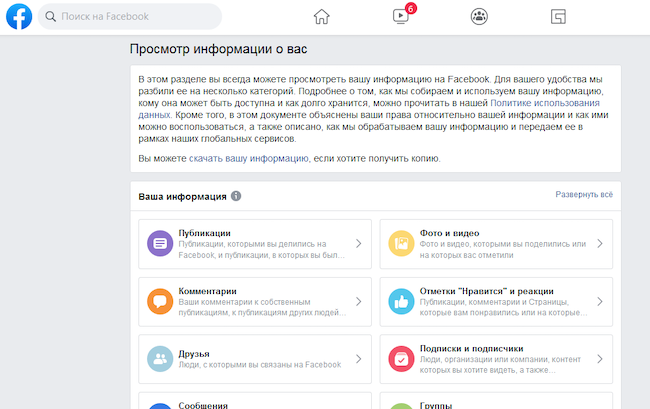Viewport: 650px width, 409px height.
Task: Click the Facebook logo
Action: coord(19,17)
